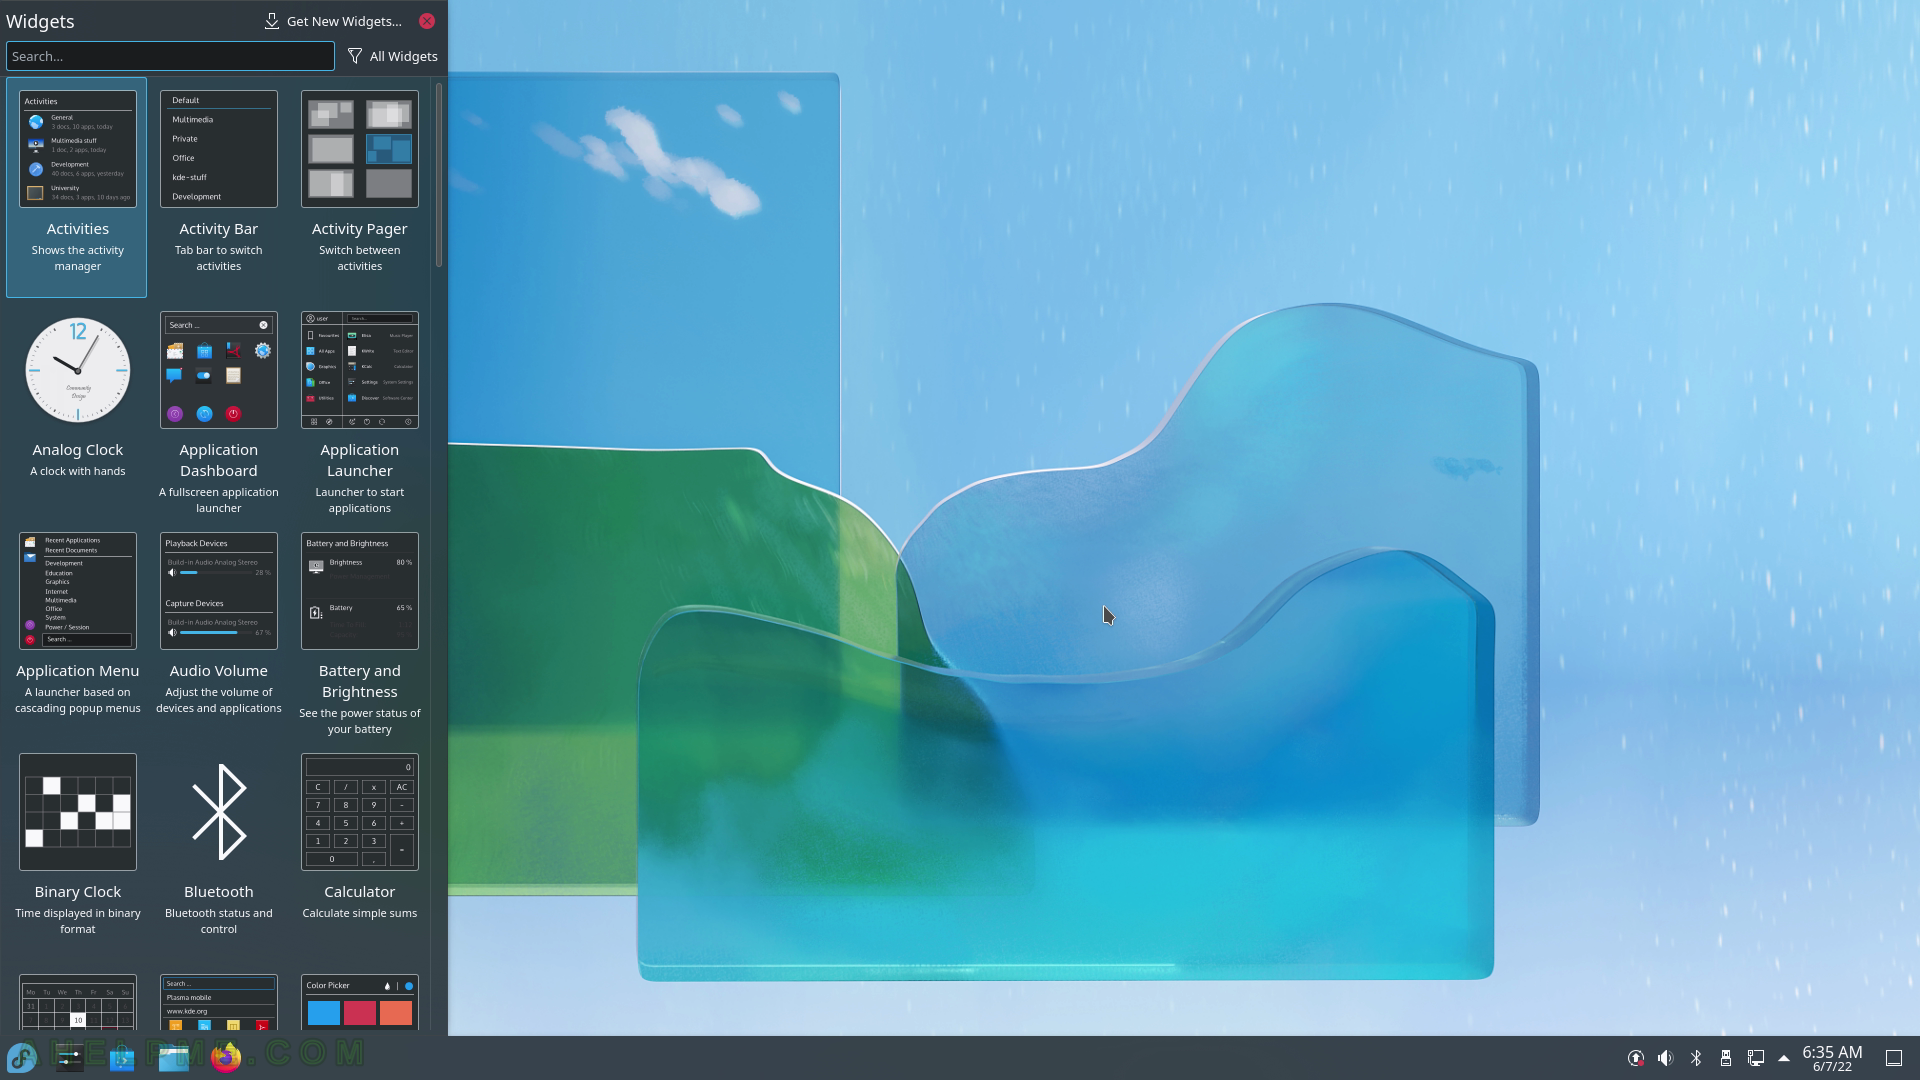This screenshot has height=1080, width=1920.
Task: Pick the Battery and Brightness widget
Action: coord(359,629)
